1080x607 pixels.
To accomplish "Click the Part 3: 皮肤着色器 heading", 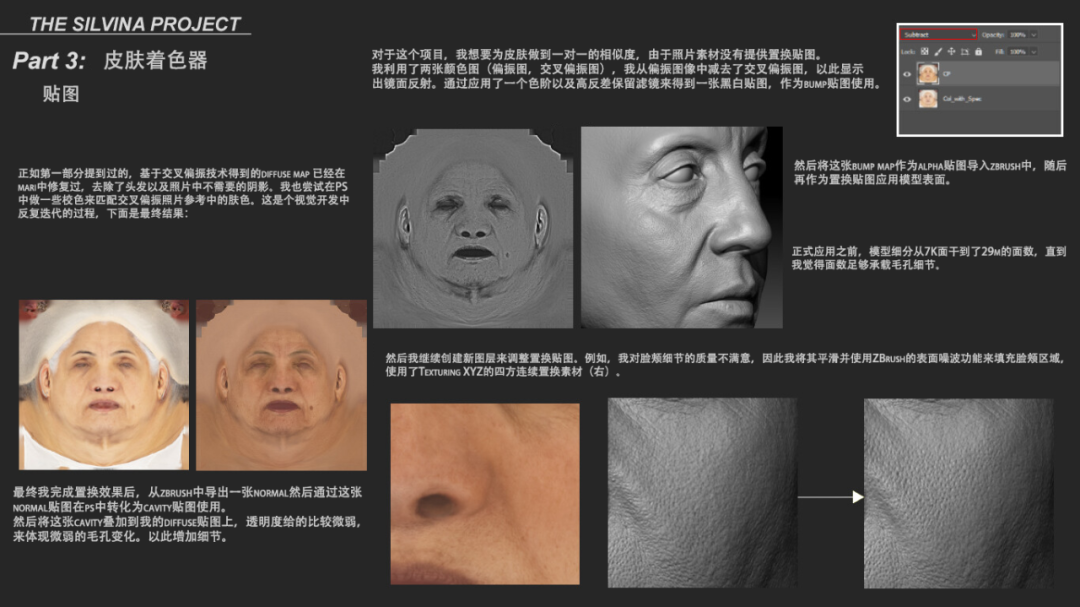I will tap(110, 61).
